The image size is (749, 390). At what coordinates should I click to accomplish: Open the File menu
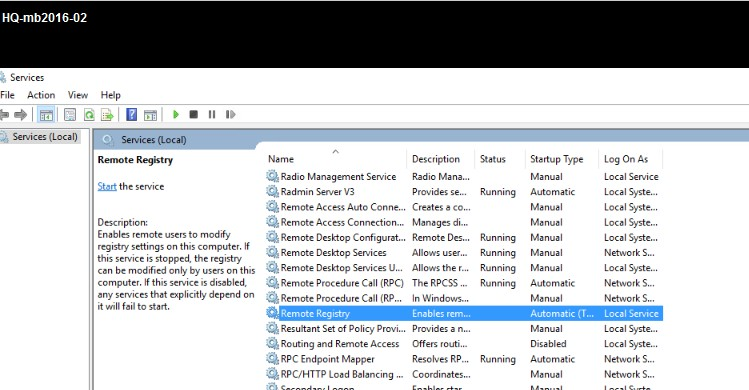click(7, 95)
